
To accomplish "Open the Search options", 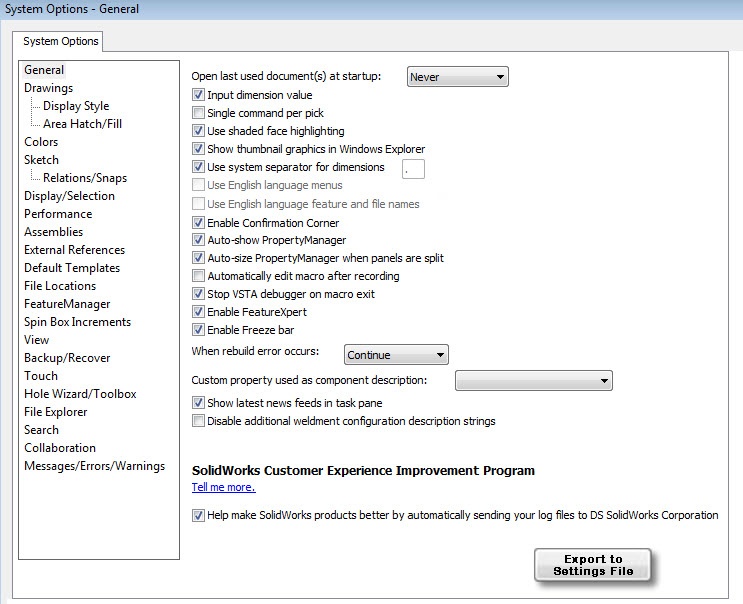I will coord(42,430).
